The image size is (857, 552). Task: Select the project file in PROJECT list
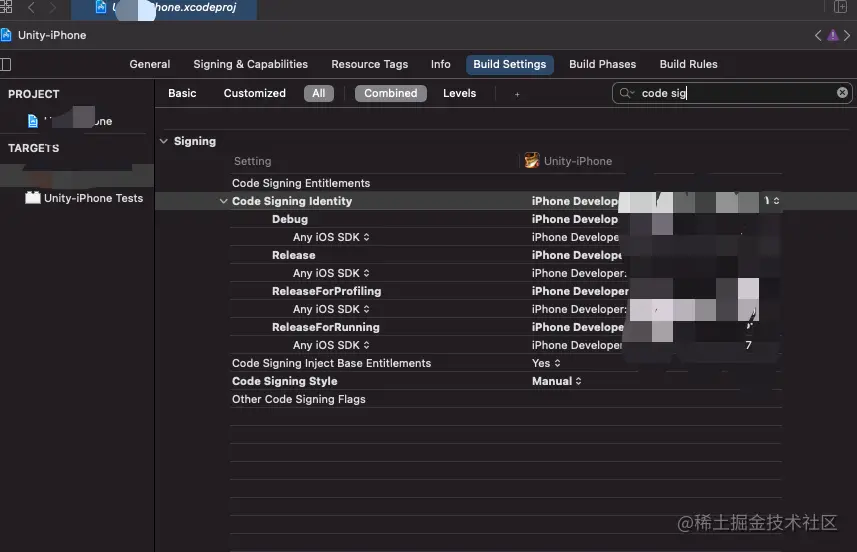pyautogui.click(x=75, y=121)
